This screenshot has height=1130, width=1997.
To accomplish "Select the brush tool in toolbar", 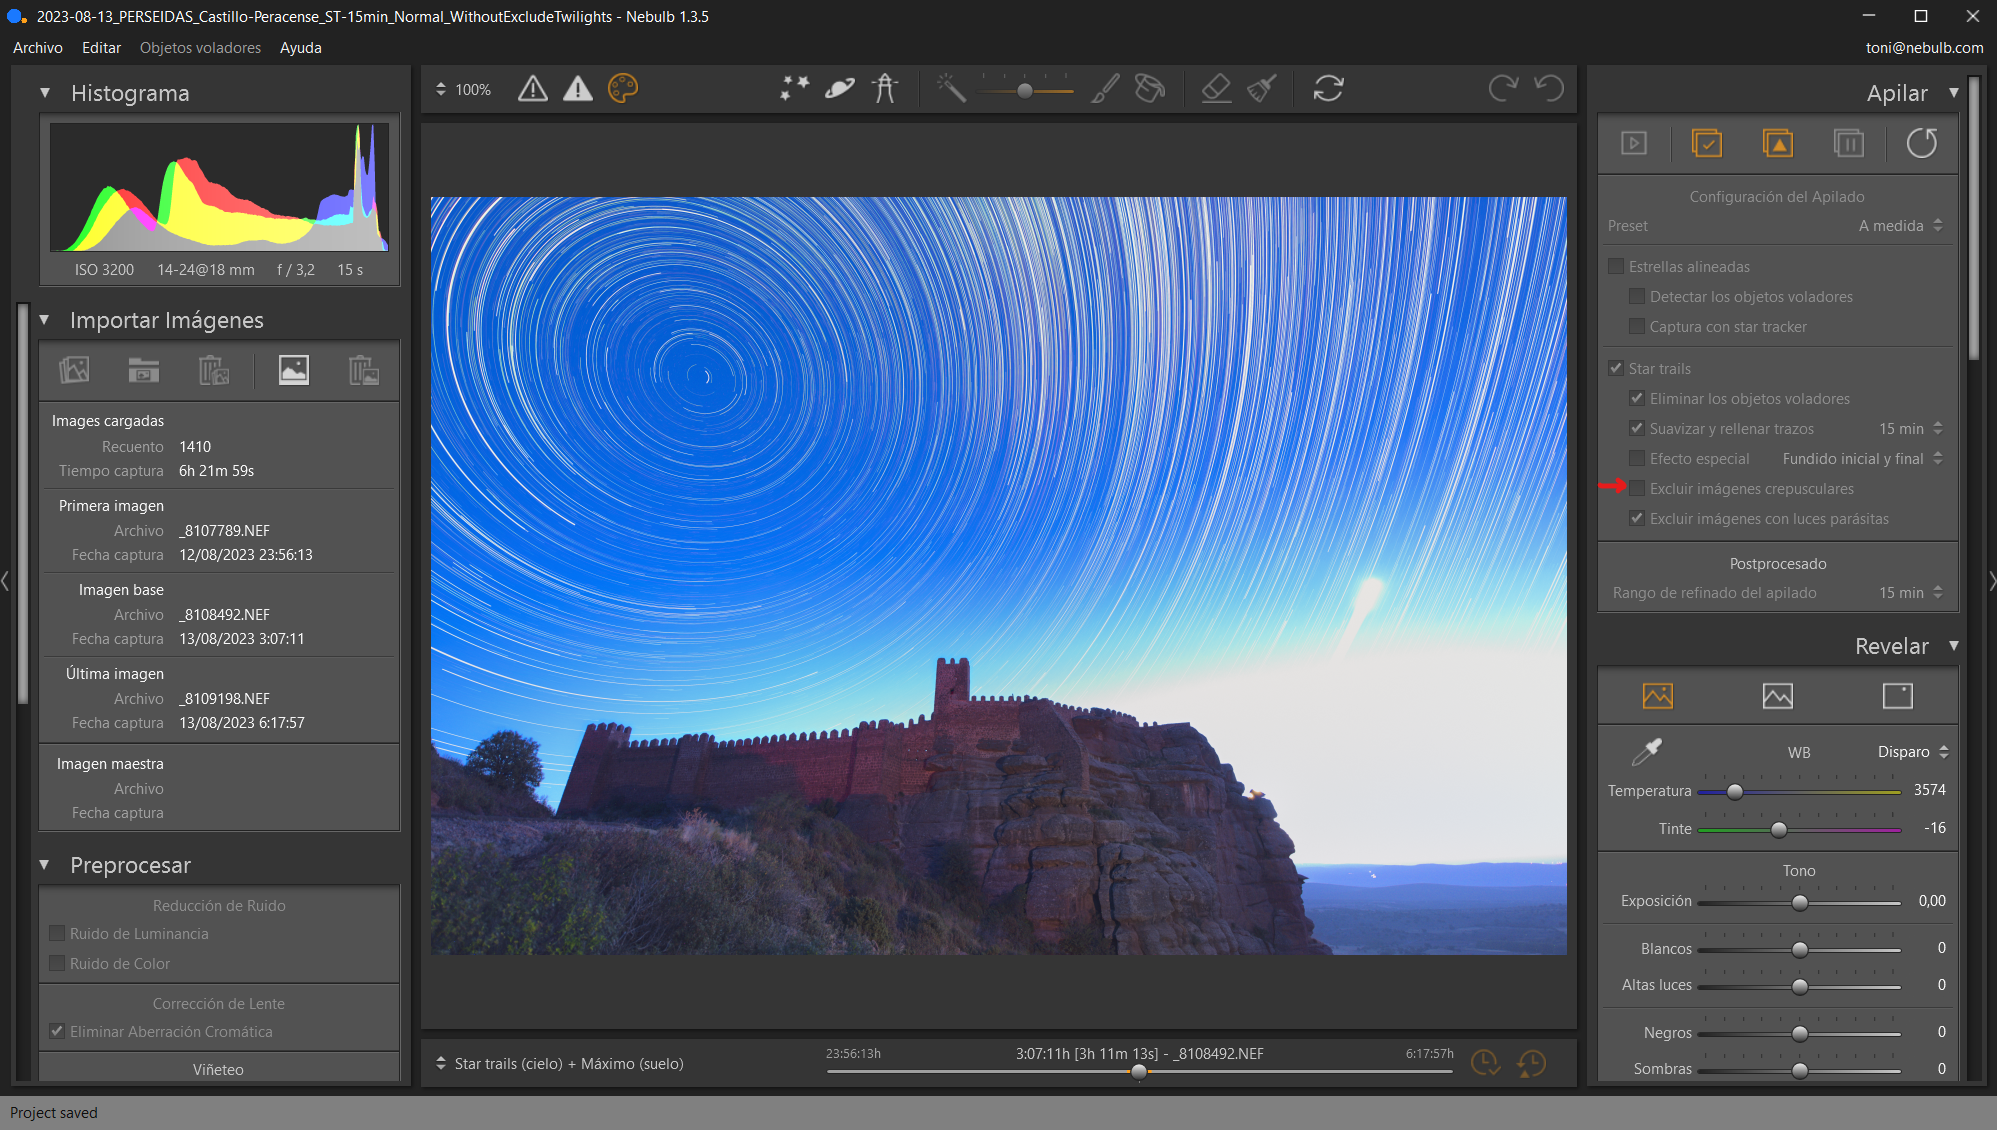I will coord(1105,89).
